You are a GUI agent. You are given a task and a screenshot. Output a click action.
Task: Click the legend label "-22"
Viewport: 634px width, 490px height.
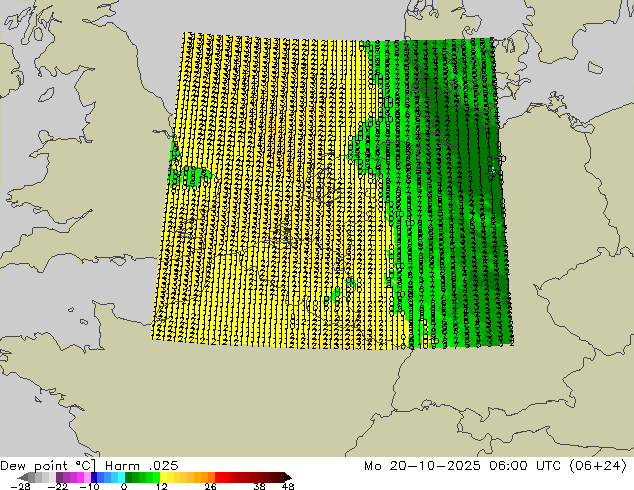click(58, 487)
